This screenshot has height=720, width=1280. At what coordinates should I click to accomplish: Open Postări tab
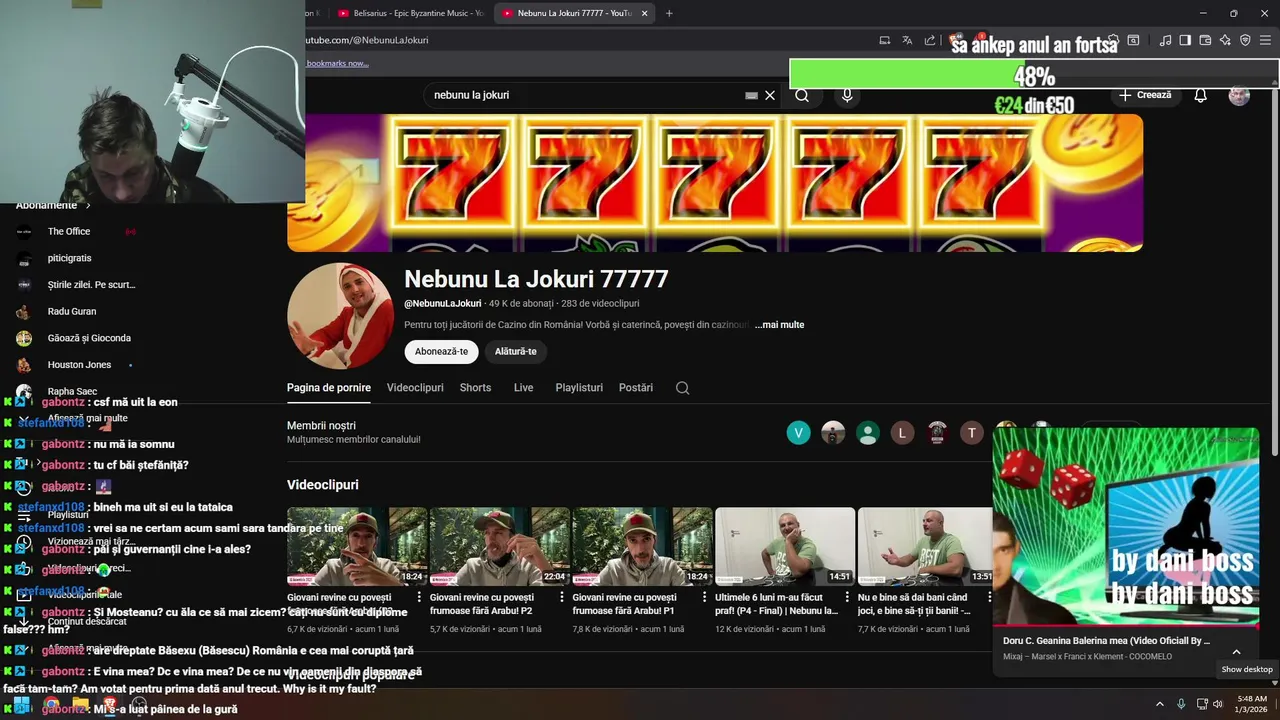[636, 388]
